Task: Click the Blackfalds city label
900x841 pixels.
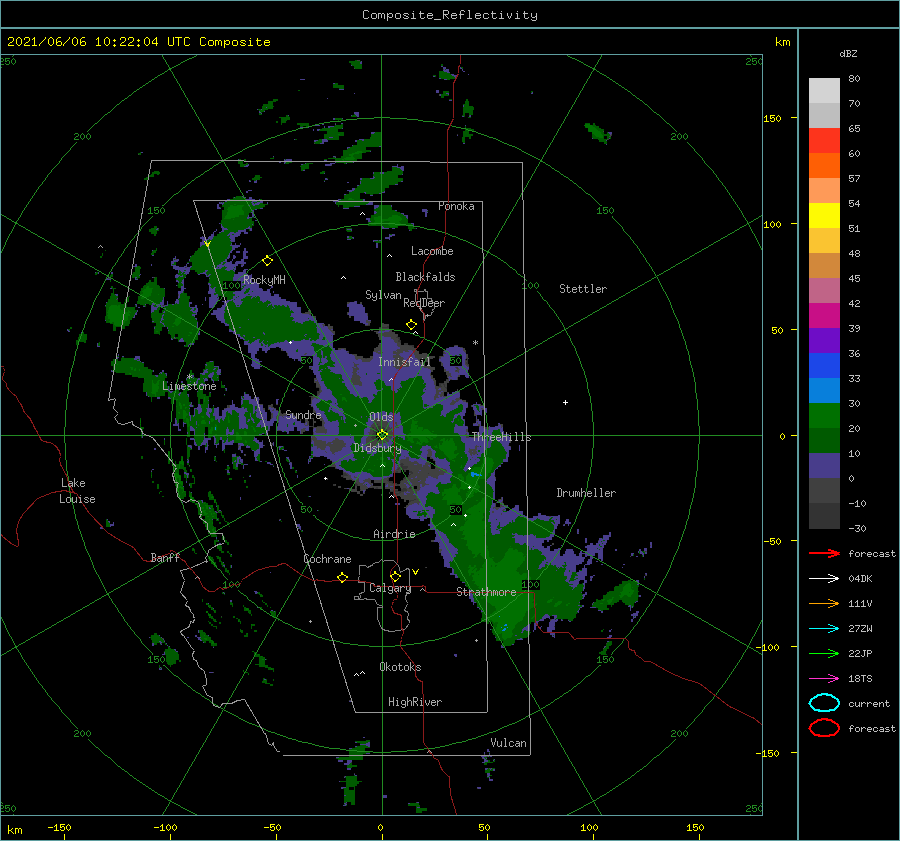Action: (x=425, y=277)
